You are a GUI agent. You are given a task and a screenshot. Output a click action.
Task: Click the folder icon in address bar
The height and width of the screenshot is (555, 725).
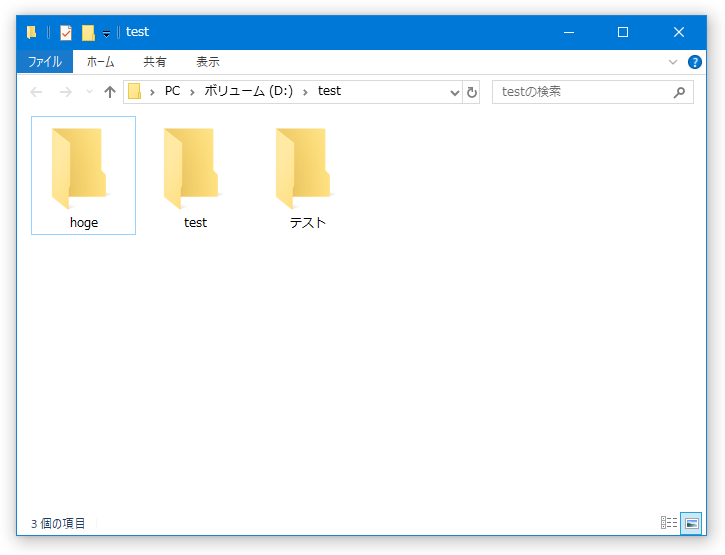(x=135, y=91)
